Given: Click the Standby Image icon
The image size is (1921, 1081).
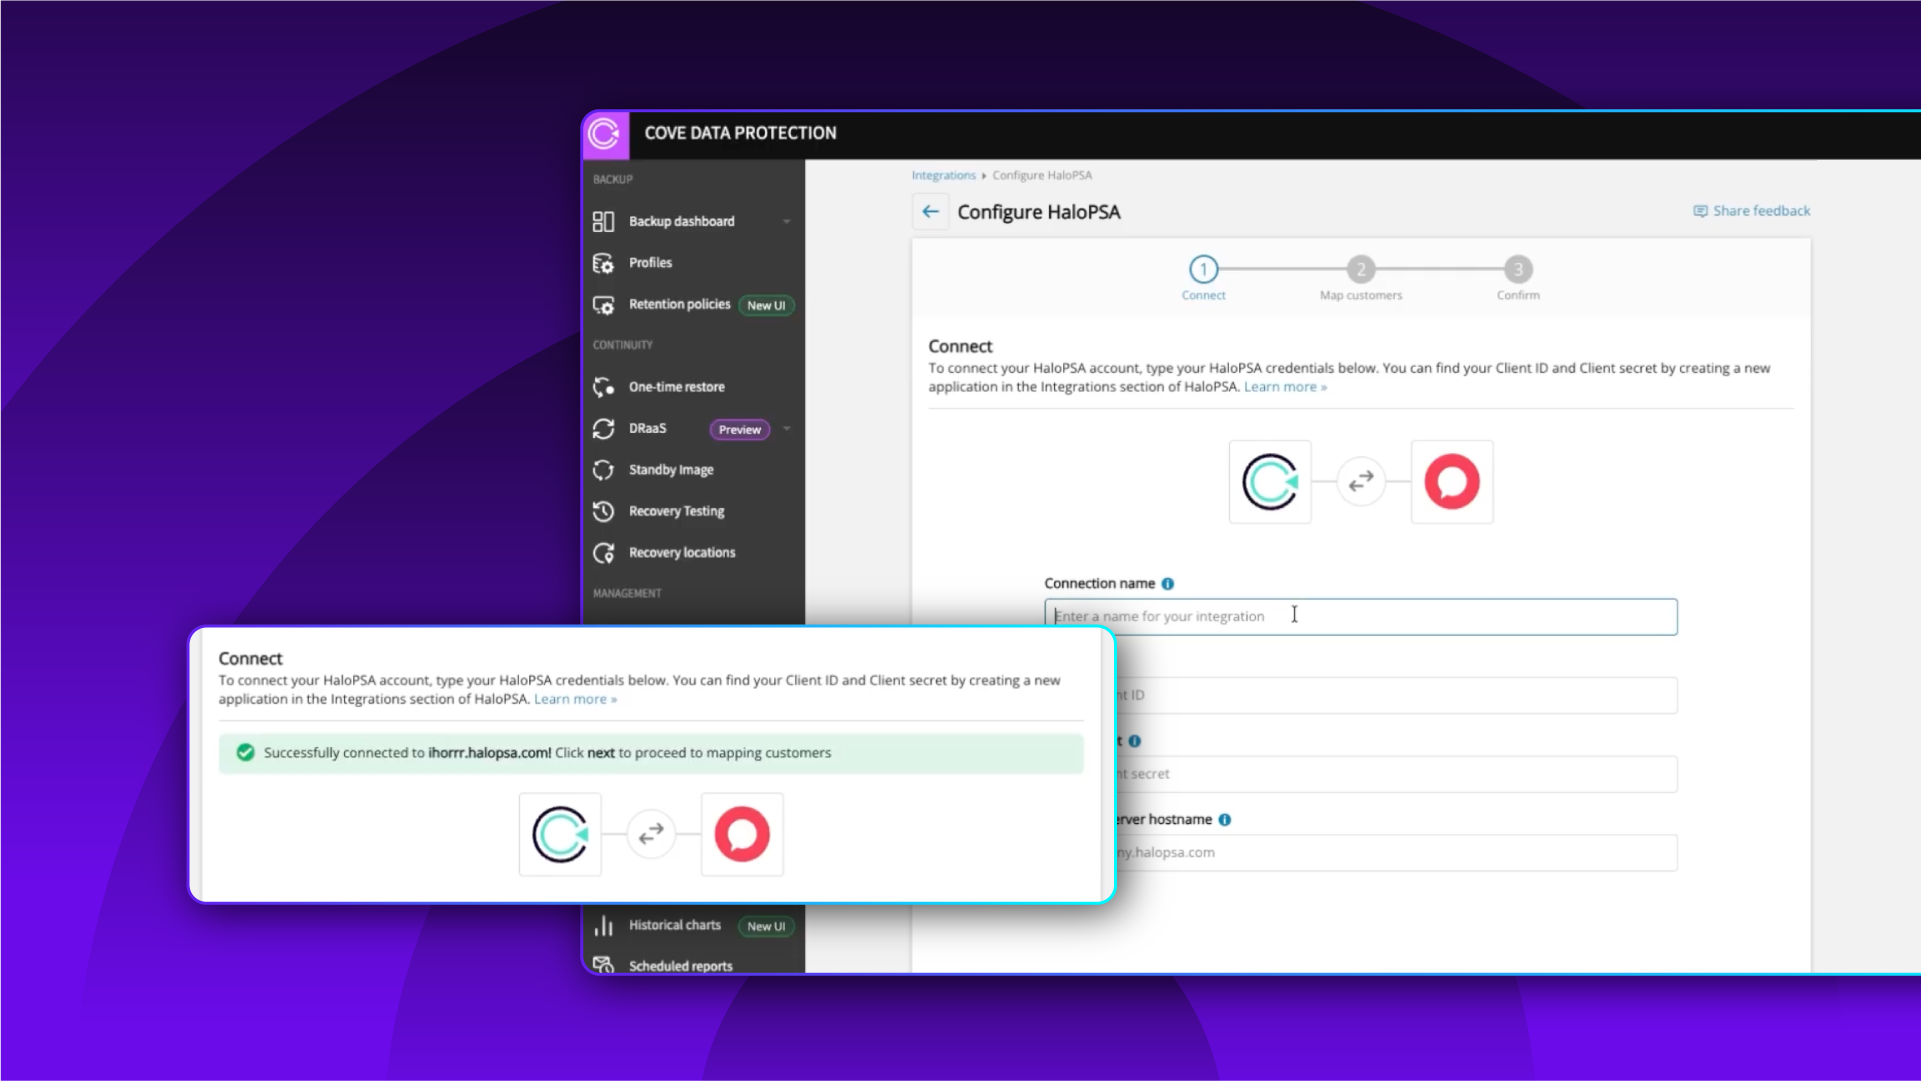Looking at the screenshot, I should pyautogui.click(x=603, y=470).
